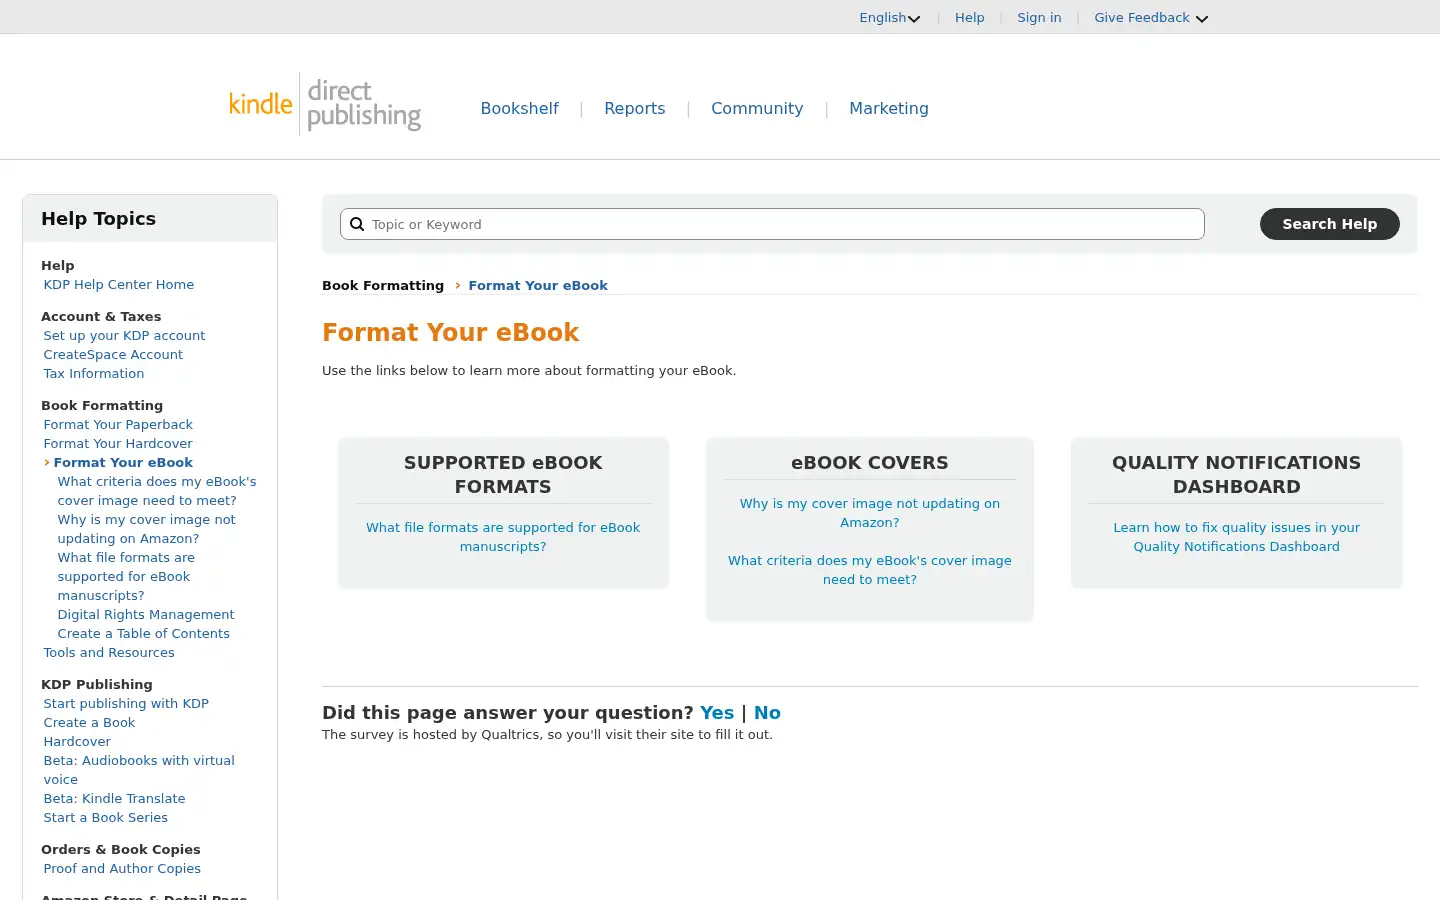Click the Sign in link
Image resolution: width=1440 pixels, height=900 pixels.
[x=1039, y=18]
